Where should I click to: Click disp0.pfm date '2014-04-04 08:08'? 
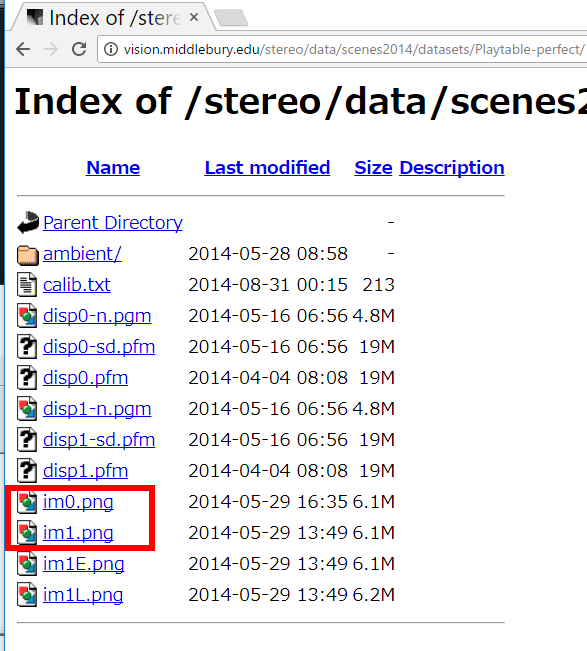[268, 378]
